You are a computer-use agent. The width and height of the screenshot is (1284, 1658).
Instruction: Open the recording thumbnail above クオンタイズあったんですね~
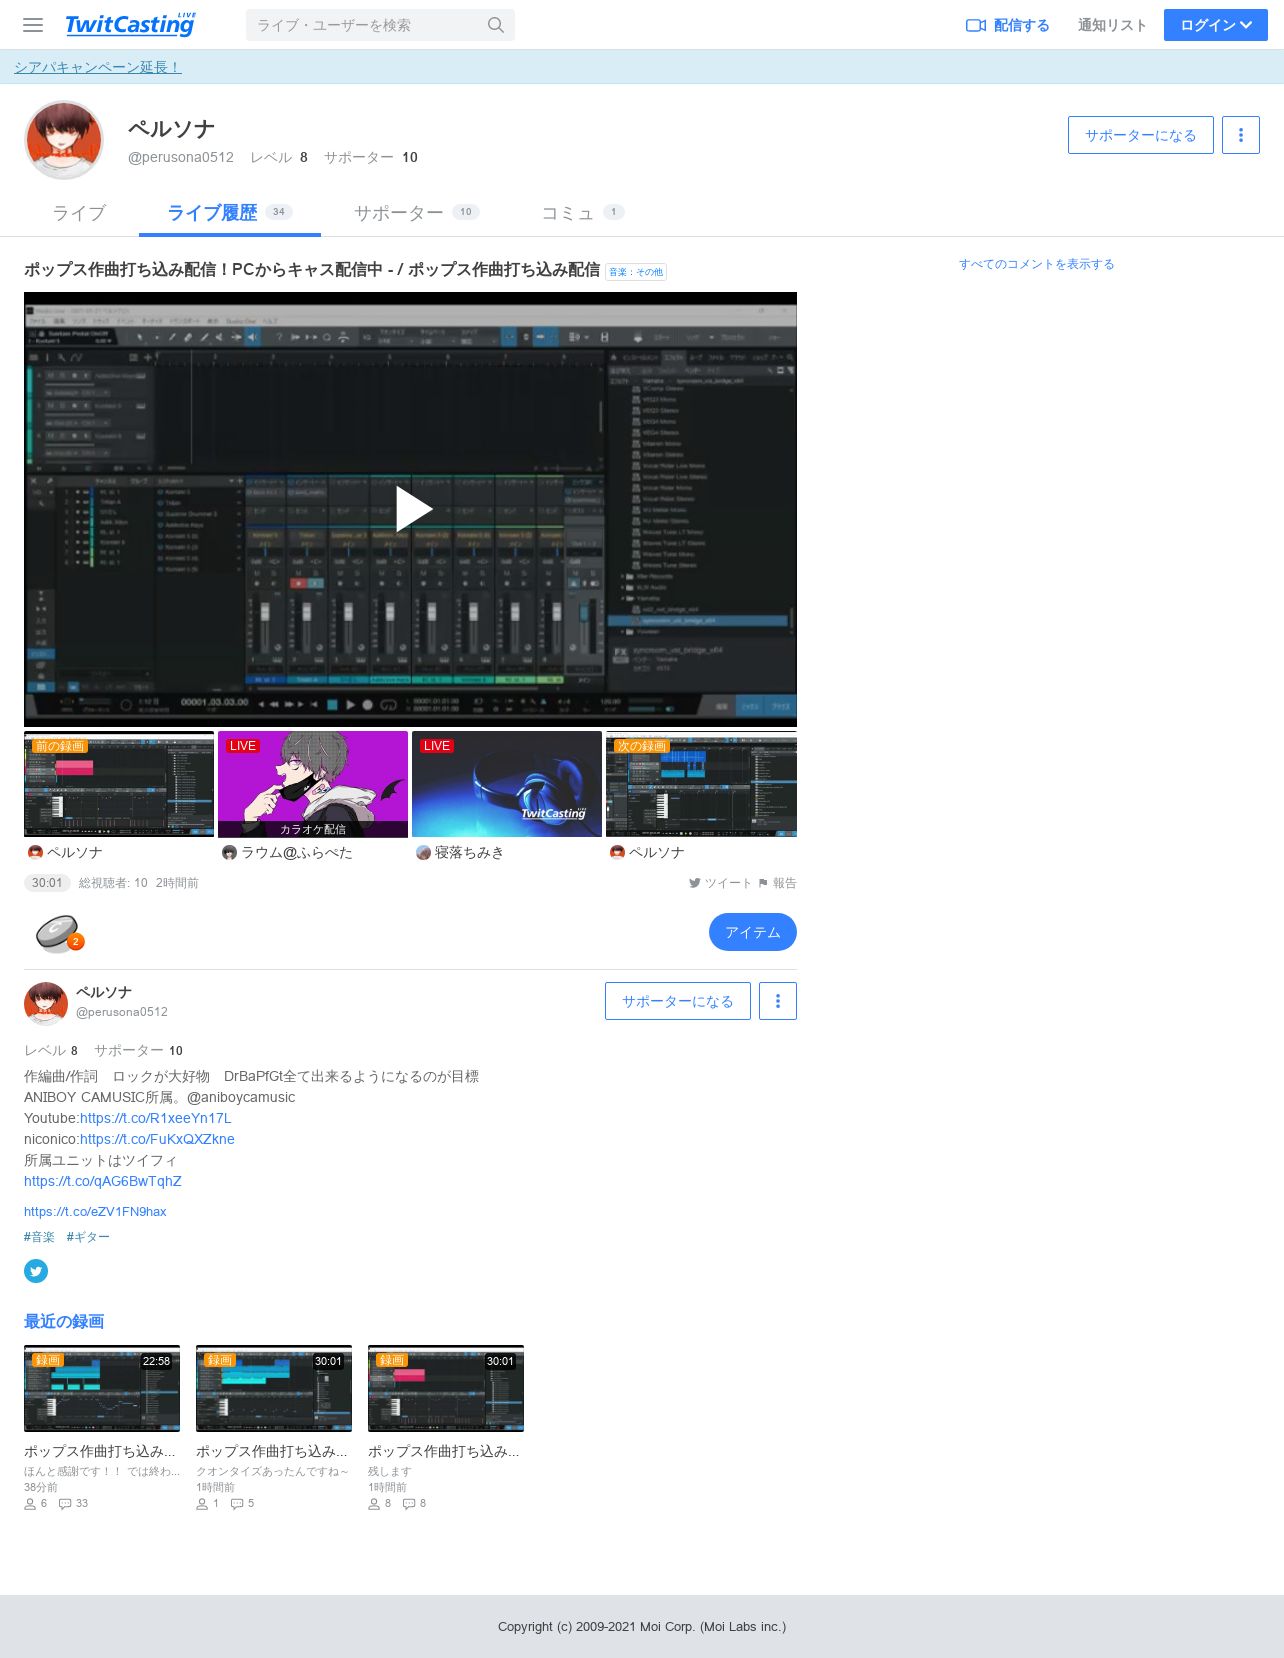click(x=274, y=1389)
